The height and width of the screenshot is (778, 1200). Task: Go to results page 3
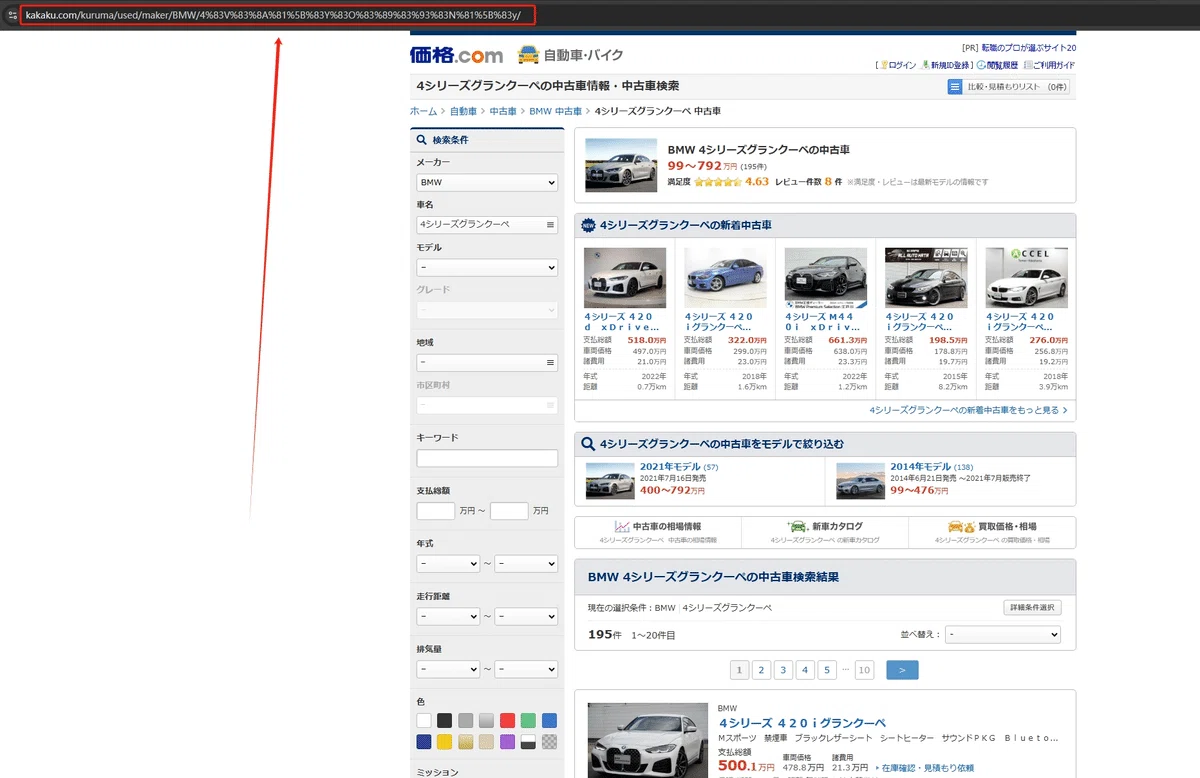pos(783,670)
